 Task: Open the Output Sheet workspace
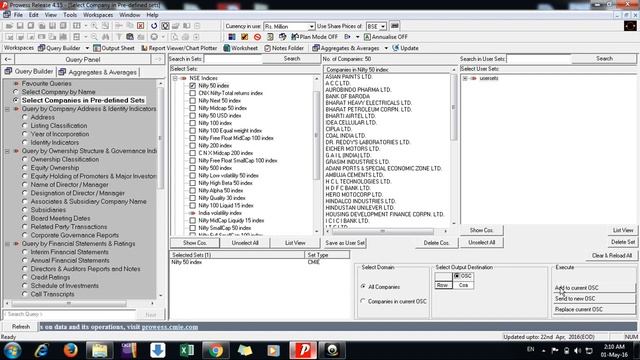click(114, 48)
